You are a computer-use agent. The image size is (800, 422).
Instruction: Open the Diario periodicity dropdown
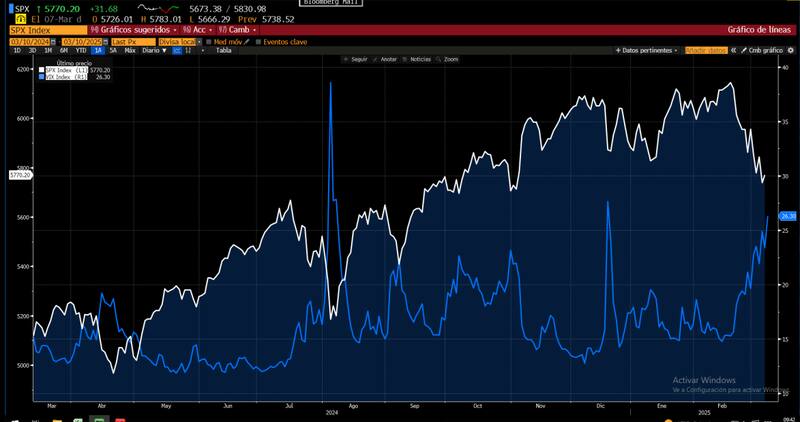[x=154, y=50]
